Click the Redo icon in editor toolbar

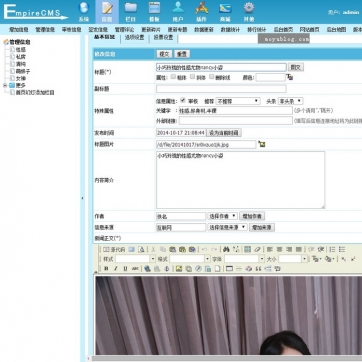[214, 249]
